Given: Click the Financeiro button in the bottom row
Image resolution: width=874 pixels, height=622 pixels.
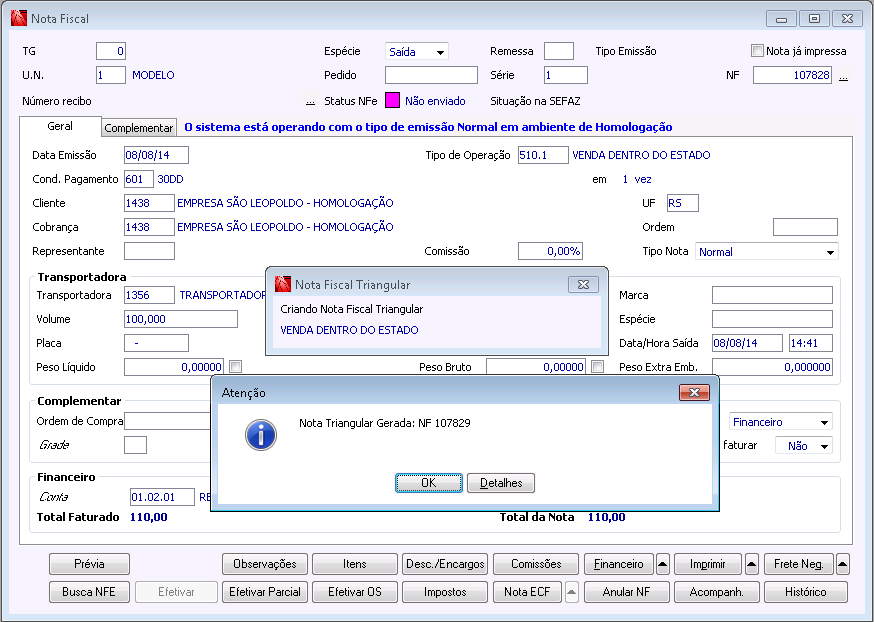Looking at the screenshot, I should coord(619,564).
